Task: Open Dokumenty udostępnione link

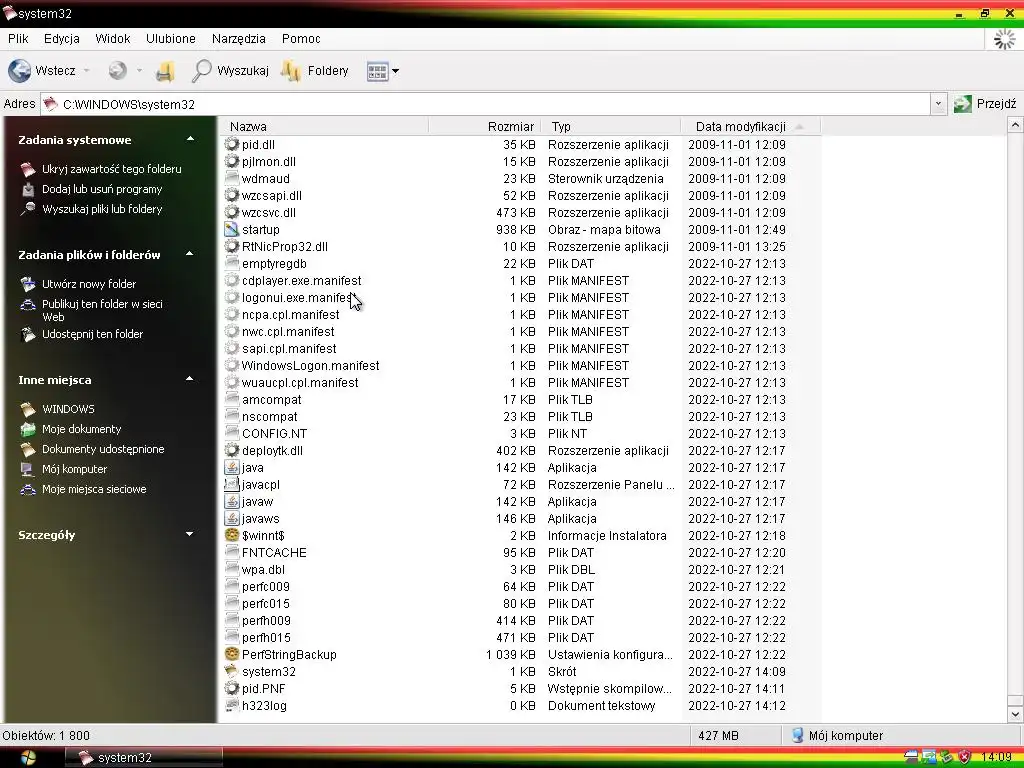Action: 103,449
